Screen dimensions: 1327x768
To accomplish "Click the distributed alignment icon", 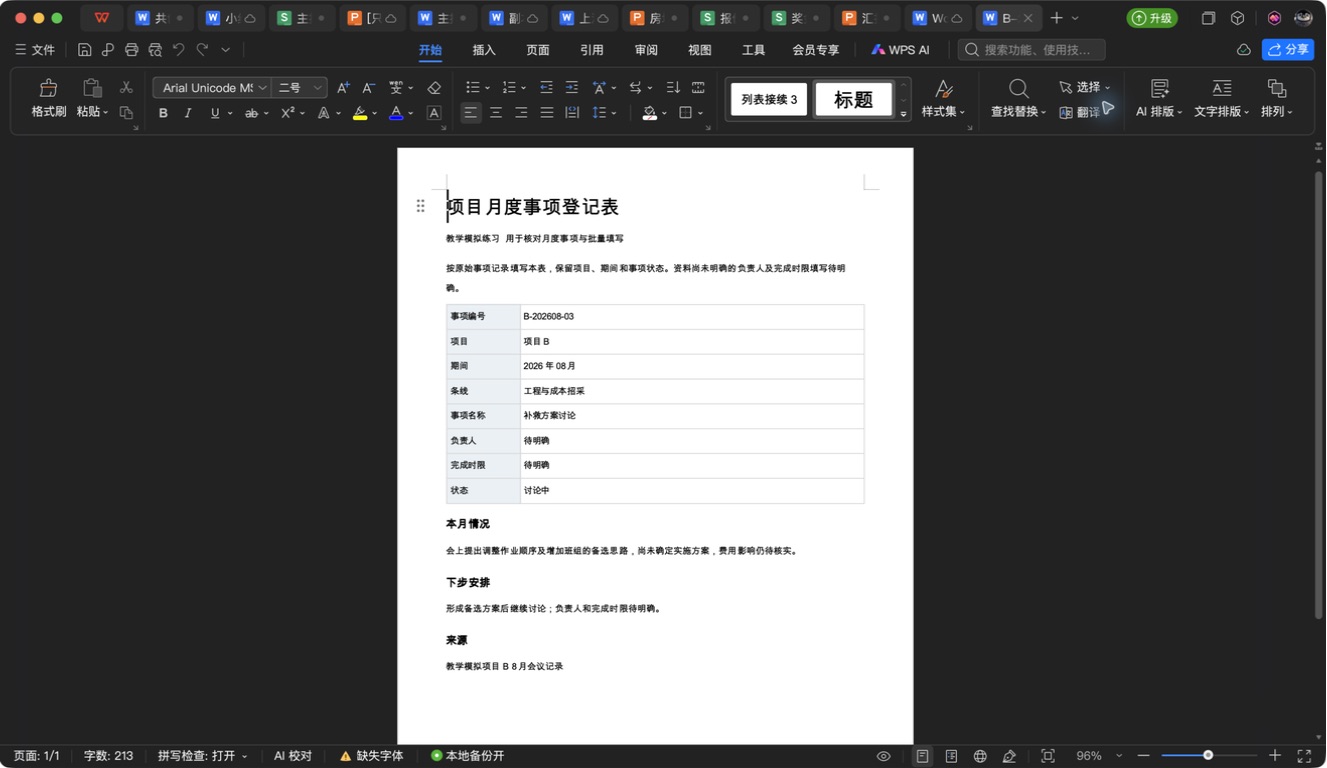I will point(572,113).
